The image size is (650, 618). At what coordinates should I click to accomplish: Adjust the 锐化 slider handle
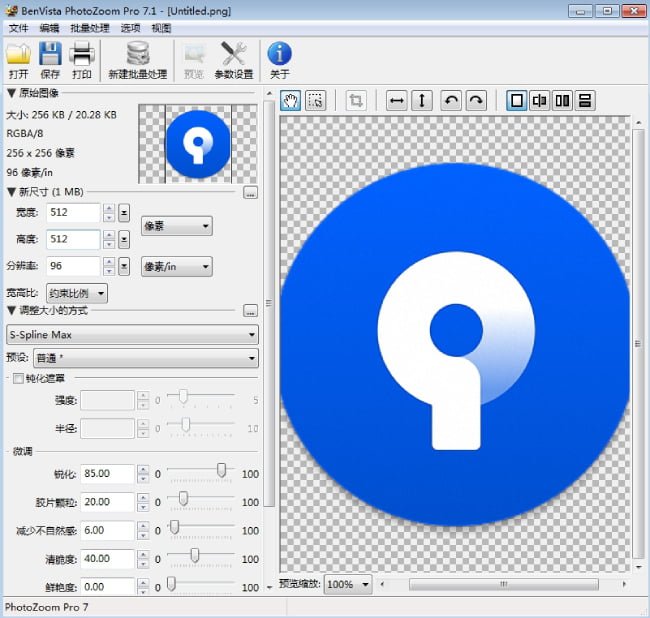click(222, 470)
